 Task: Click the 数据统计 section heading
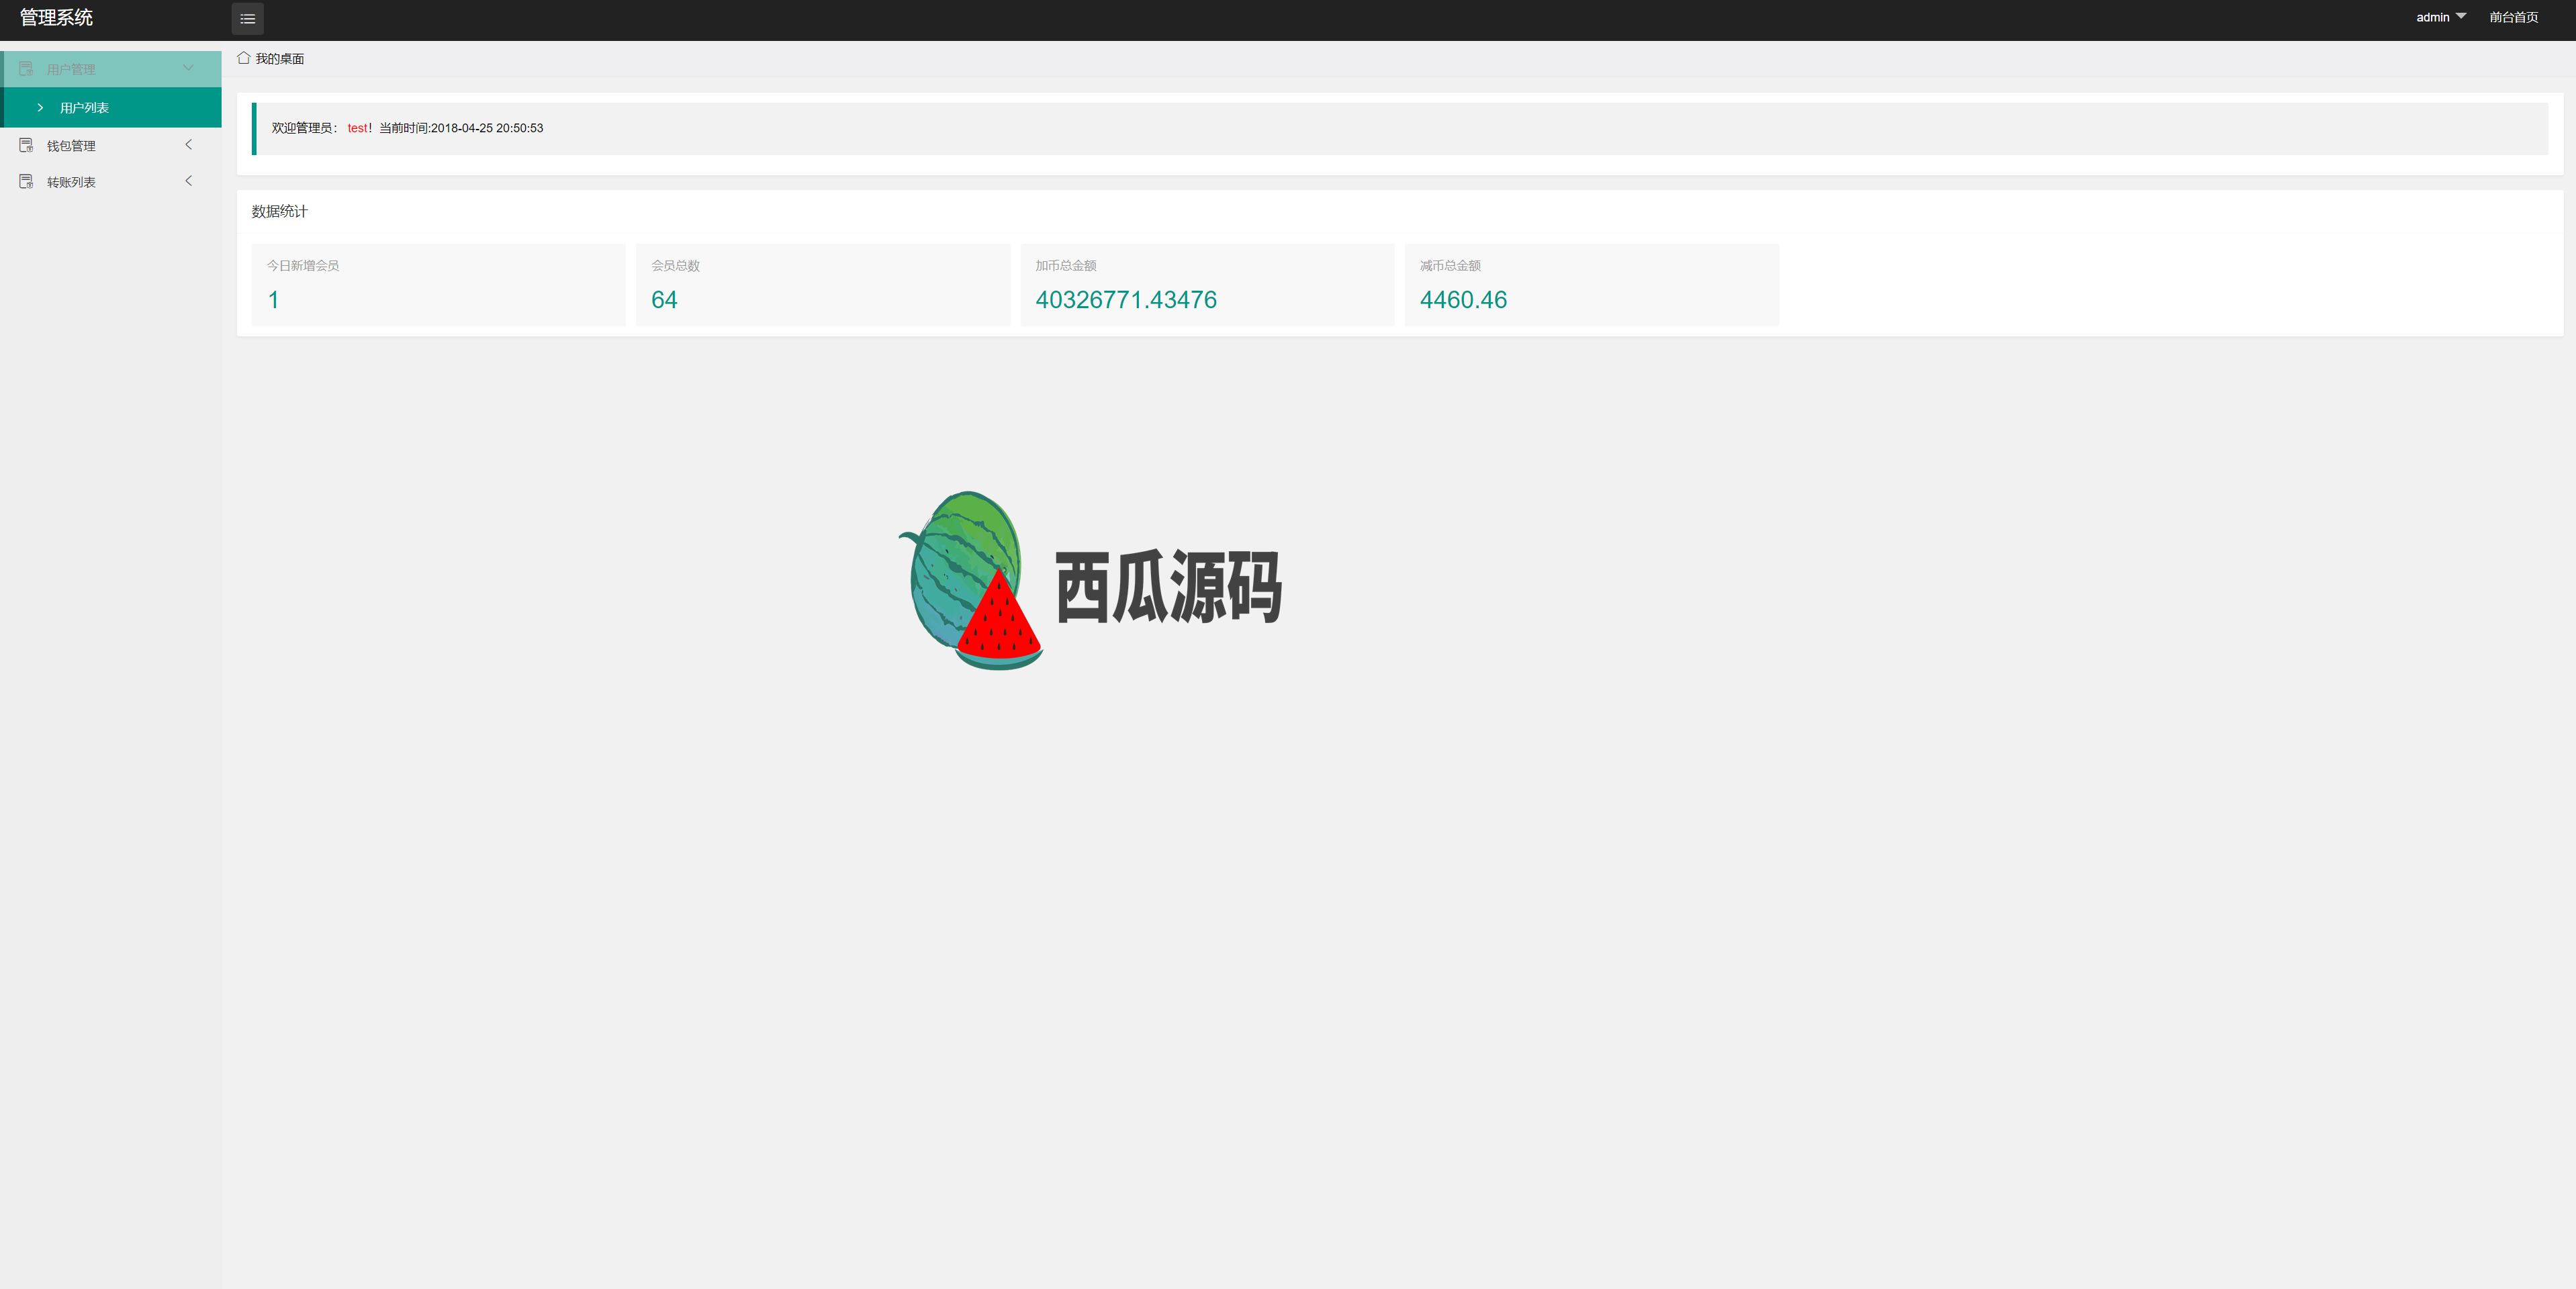pyautogui.click(x=280, y=211)
